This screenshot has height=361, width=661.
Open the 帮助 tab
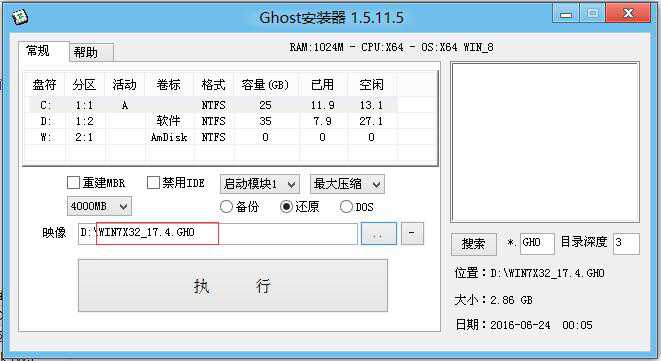(91, 53)
